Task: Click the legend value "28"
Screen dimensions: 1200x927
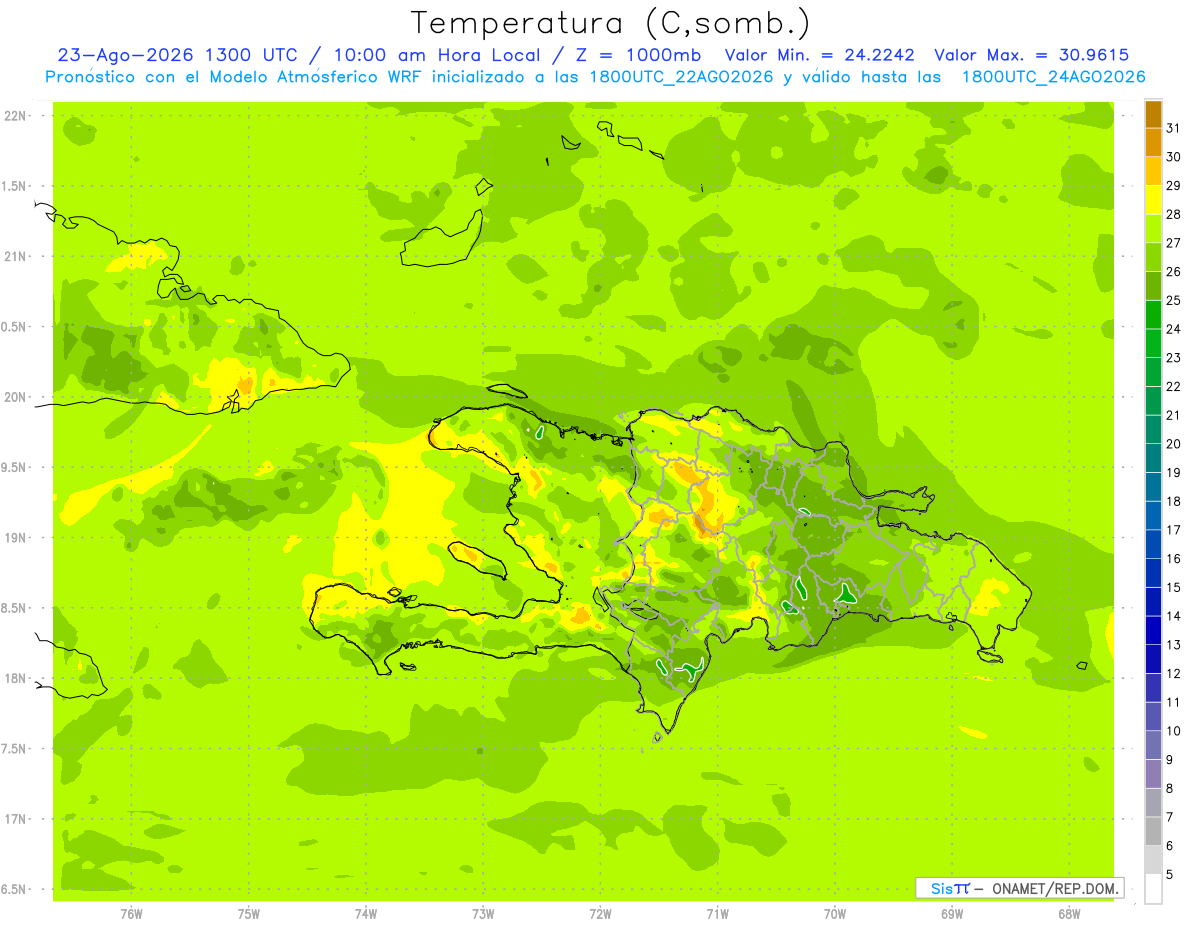Action: click(1174, 214)
